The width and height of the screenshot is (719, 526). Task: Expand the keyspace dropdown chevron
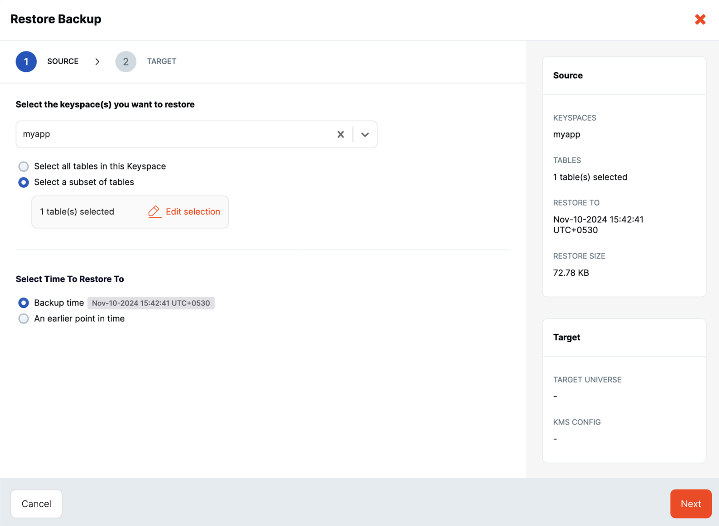tap(365, 134)
